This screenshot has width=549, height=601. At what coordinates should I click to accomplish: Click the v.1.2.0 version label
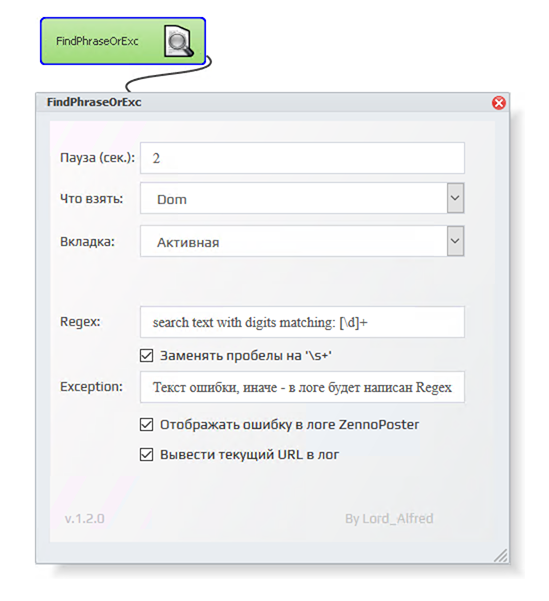click(84, 519)
